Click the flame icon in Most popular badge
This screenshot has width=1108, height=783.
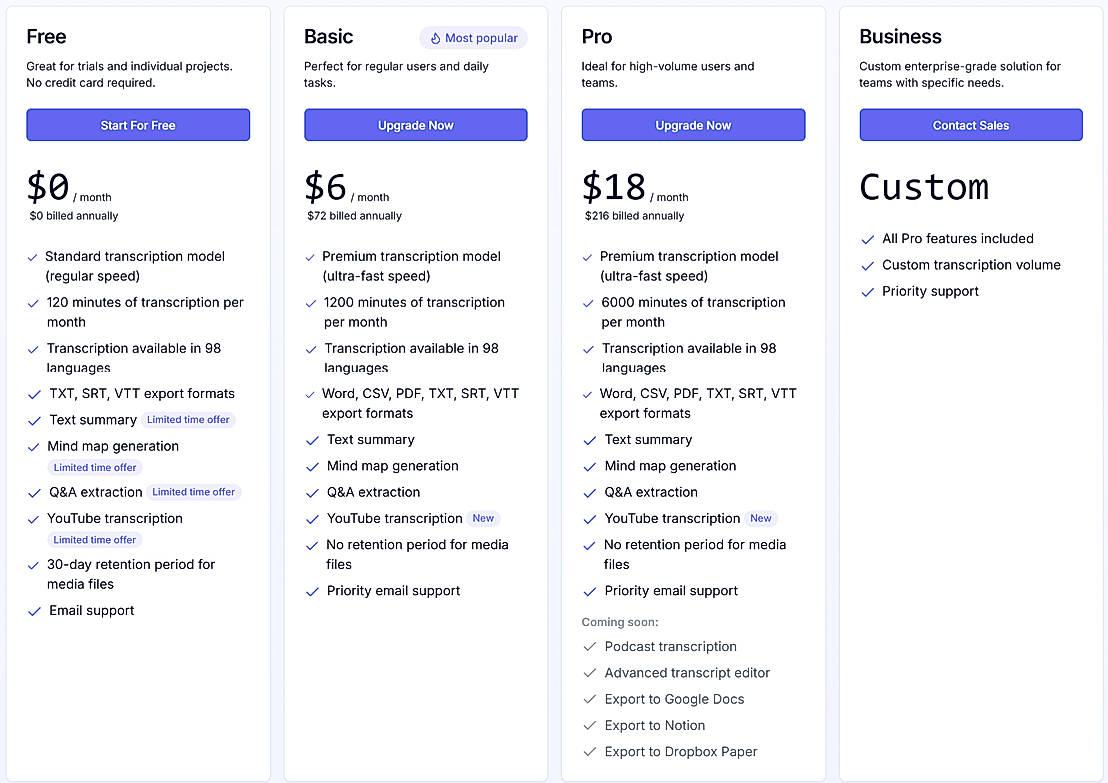(x=435, y=38)
